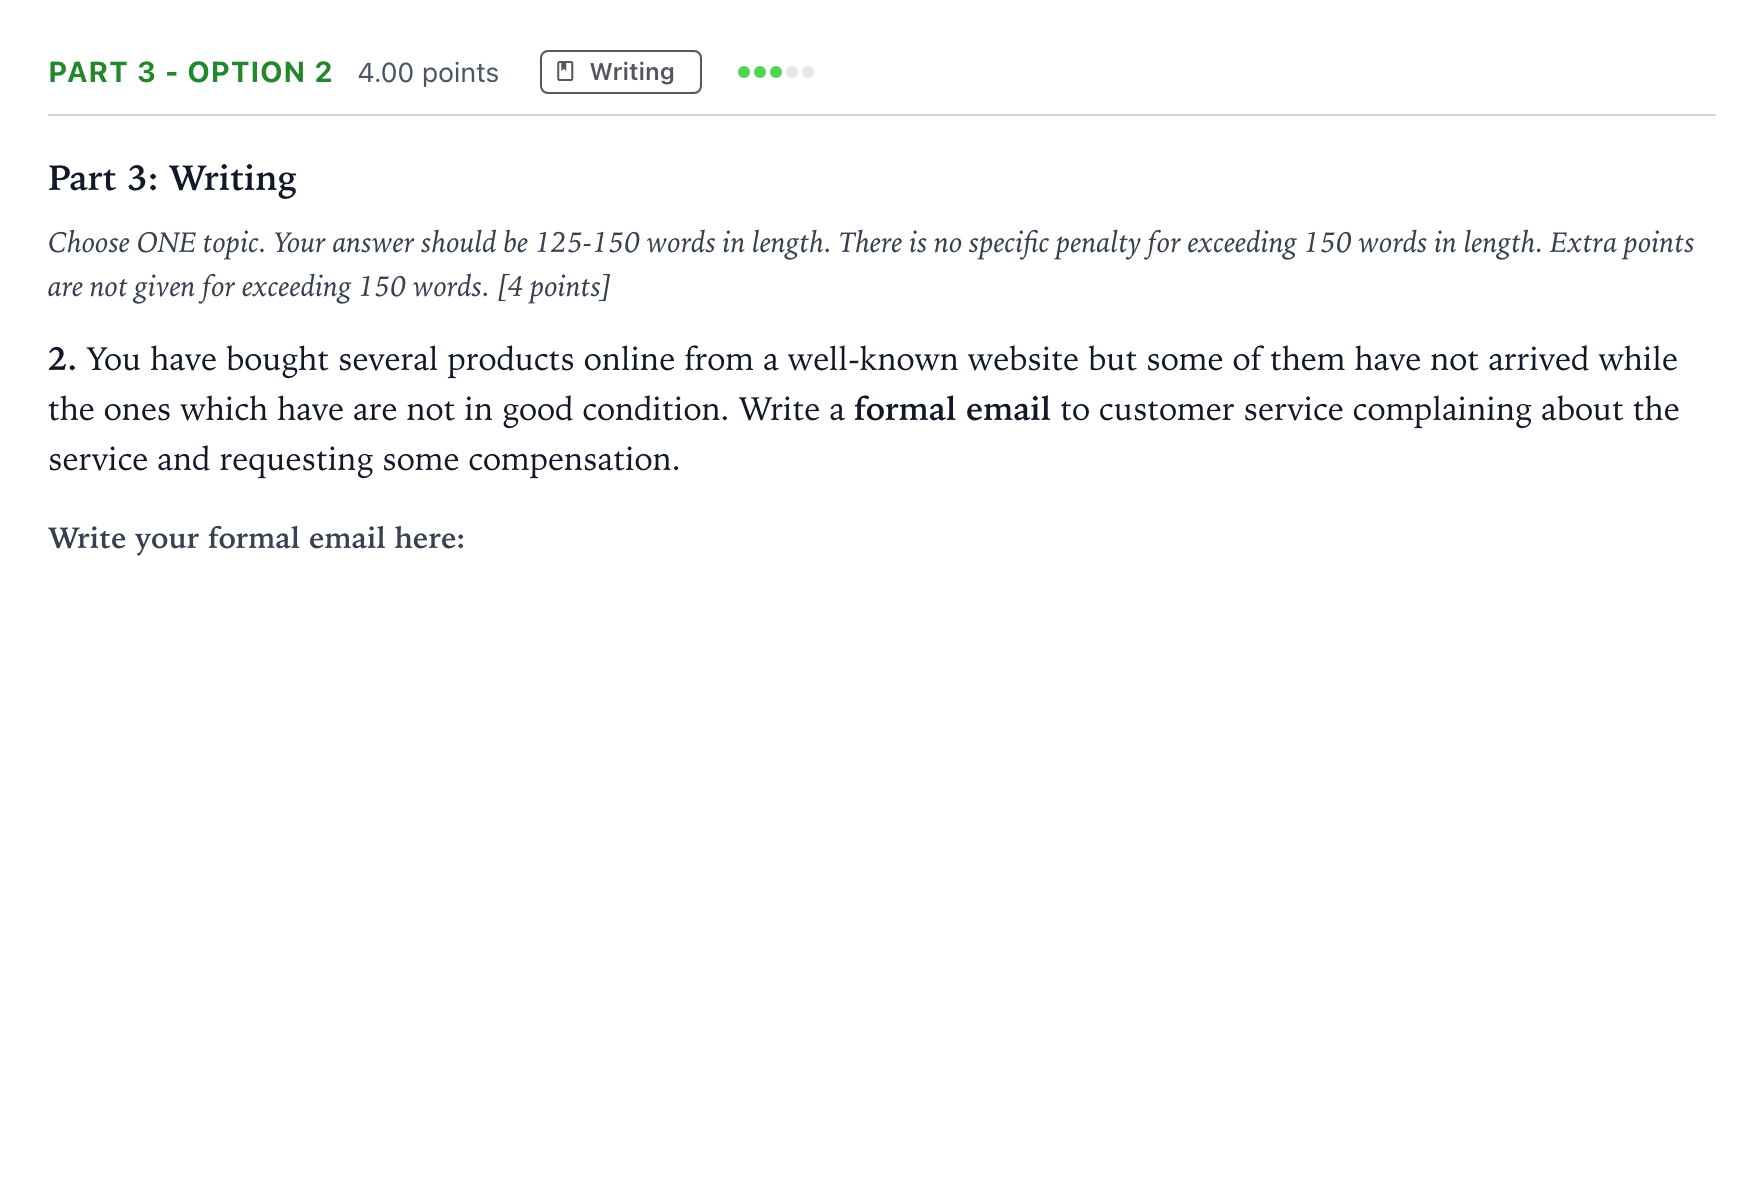Click the third green difficulty dot
This screenshot has height=1190, width=1764.
(x=776, y=72)
